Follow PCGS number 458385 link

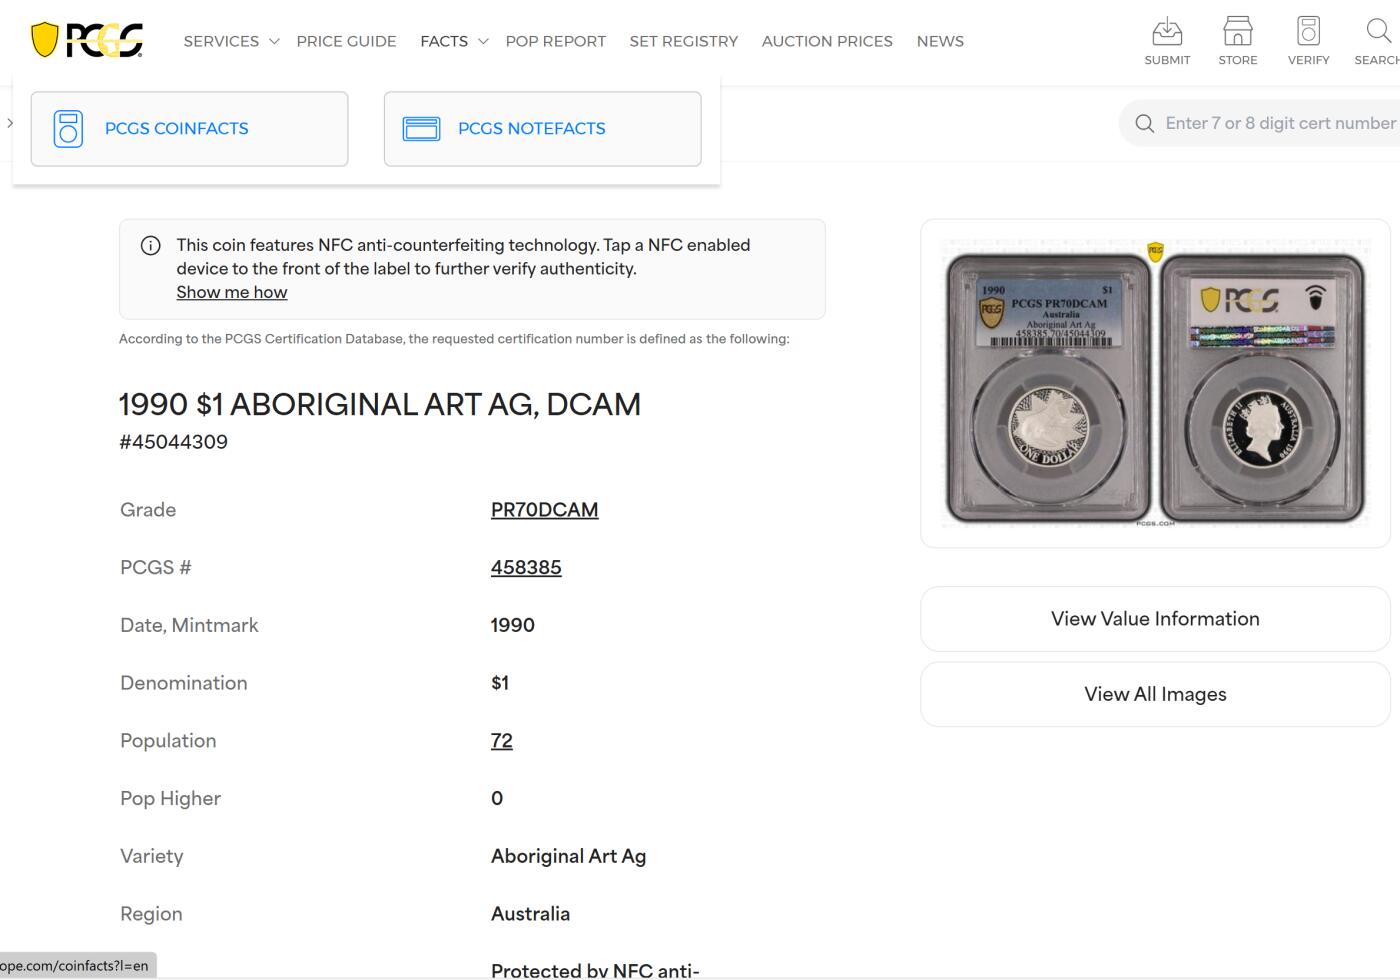(x=526, y=568)
